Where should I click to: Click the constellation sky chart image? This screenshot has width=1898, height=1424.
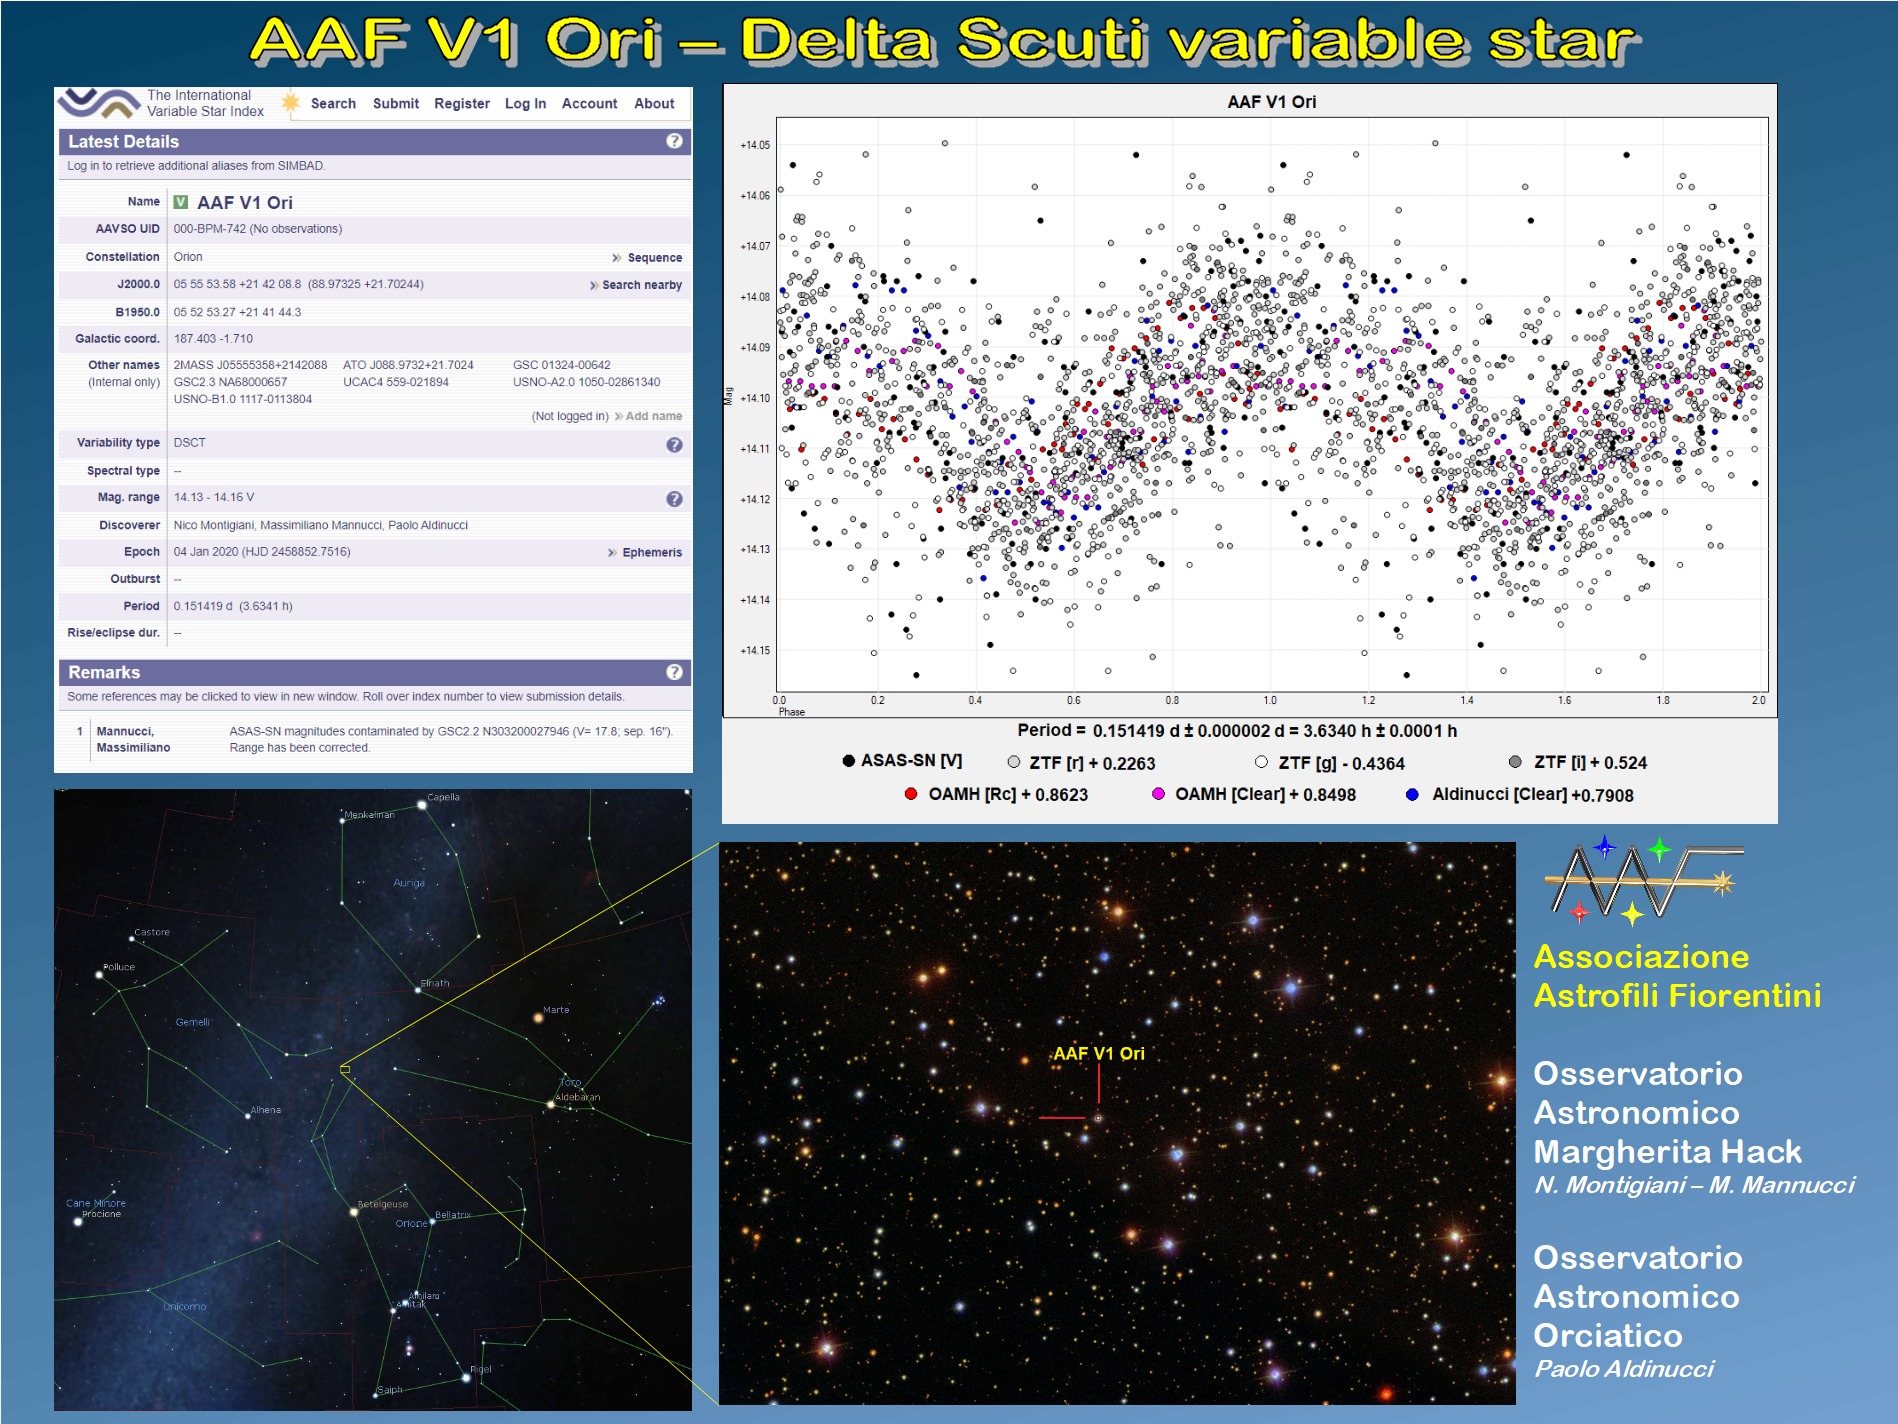pos(373,1100)
